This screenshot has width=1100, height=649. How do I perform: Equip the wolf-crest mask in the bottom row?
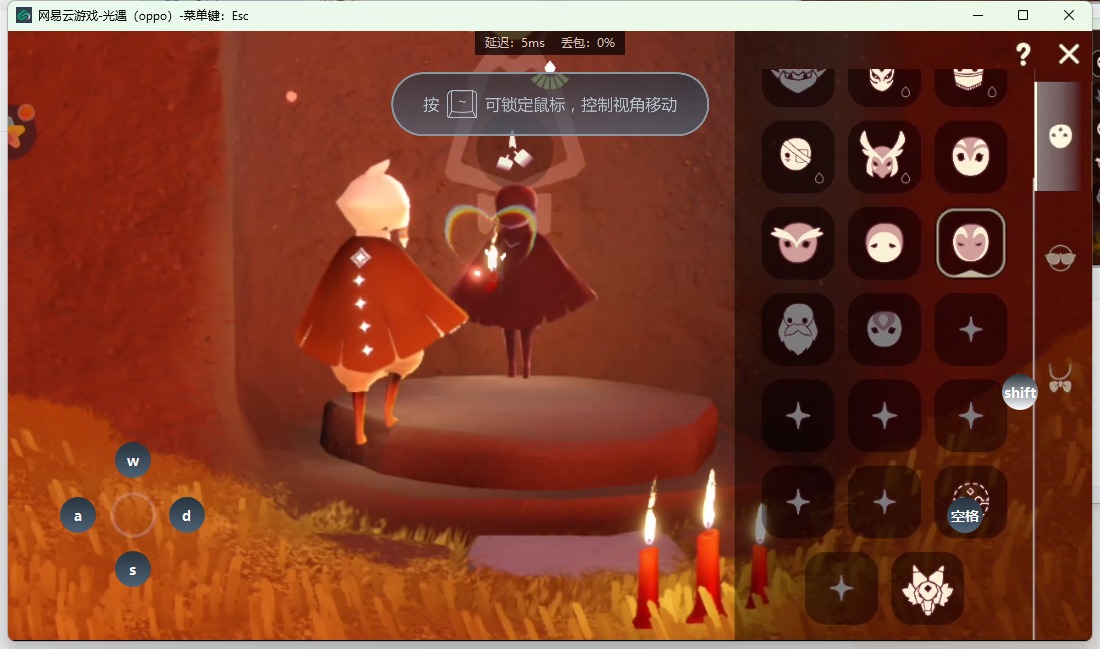[x=927, y=588]
